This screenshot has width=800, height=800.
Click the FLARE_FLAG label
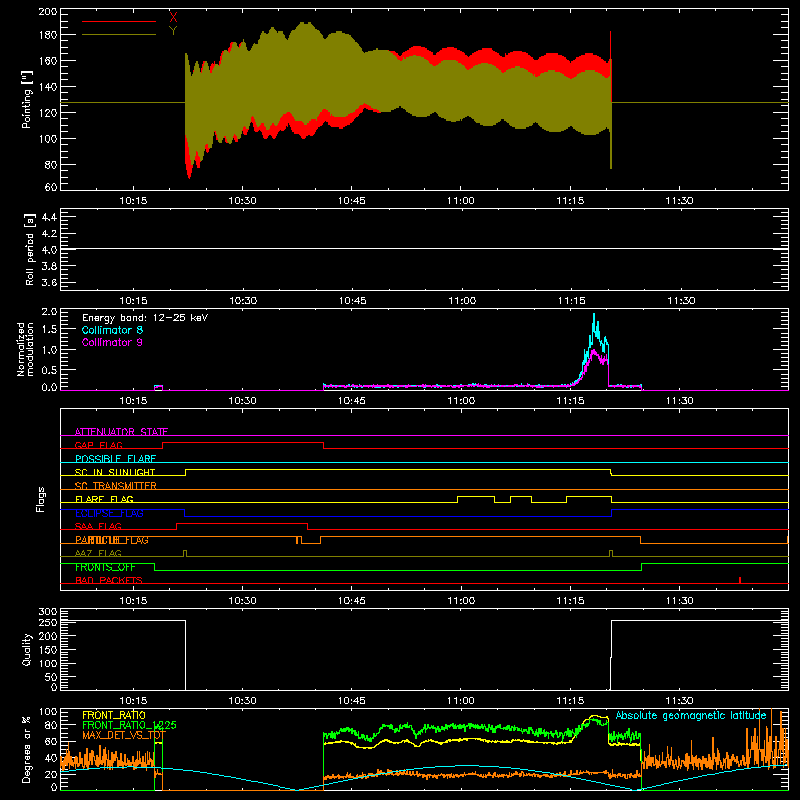[104, 499]
